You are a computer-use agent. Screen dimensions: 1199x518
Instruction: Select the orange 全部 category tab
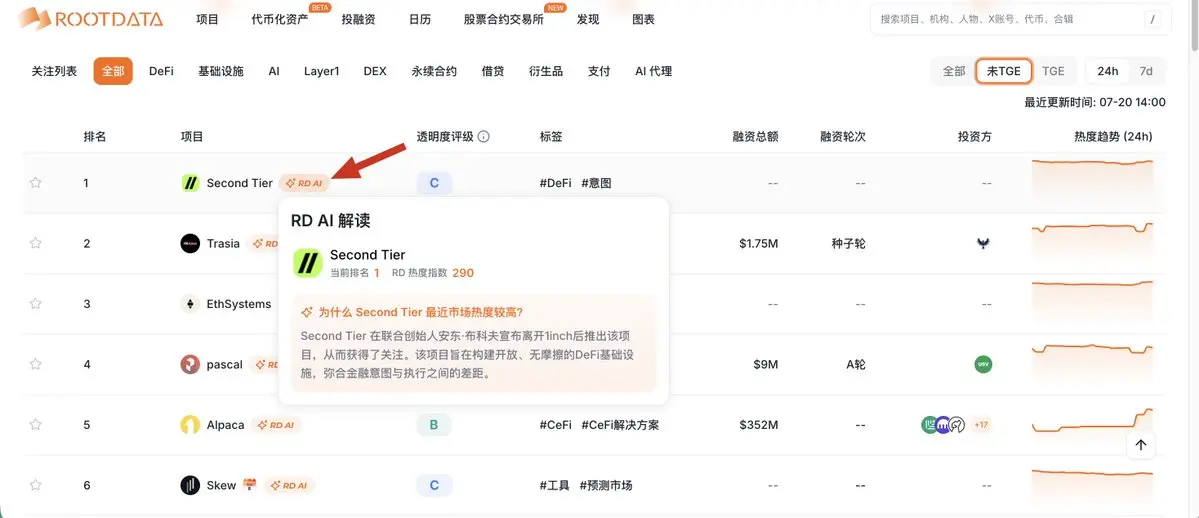click(x=113, y=71)
